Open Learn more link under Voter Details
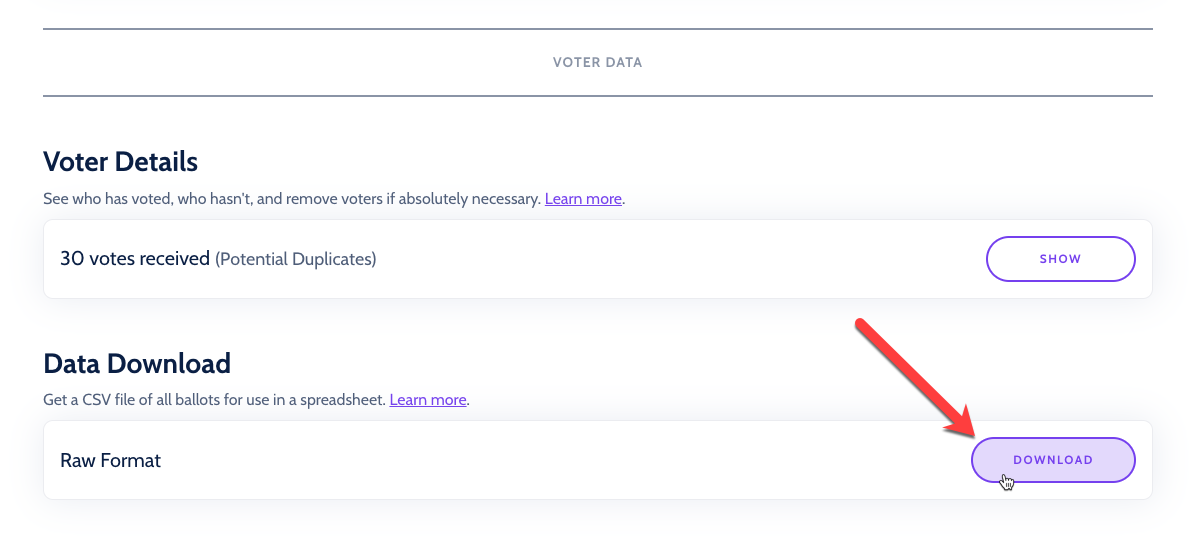The image size is (1201, 541). (x=583, y=199)
